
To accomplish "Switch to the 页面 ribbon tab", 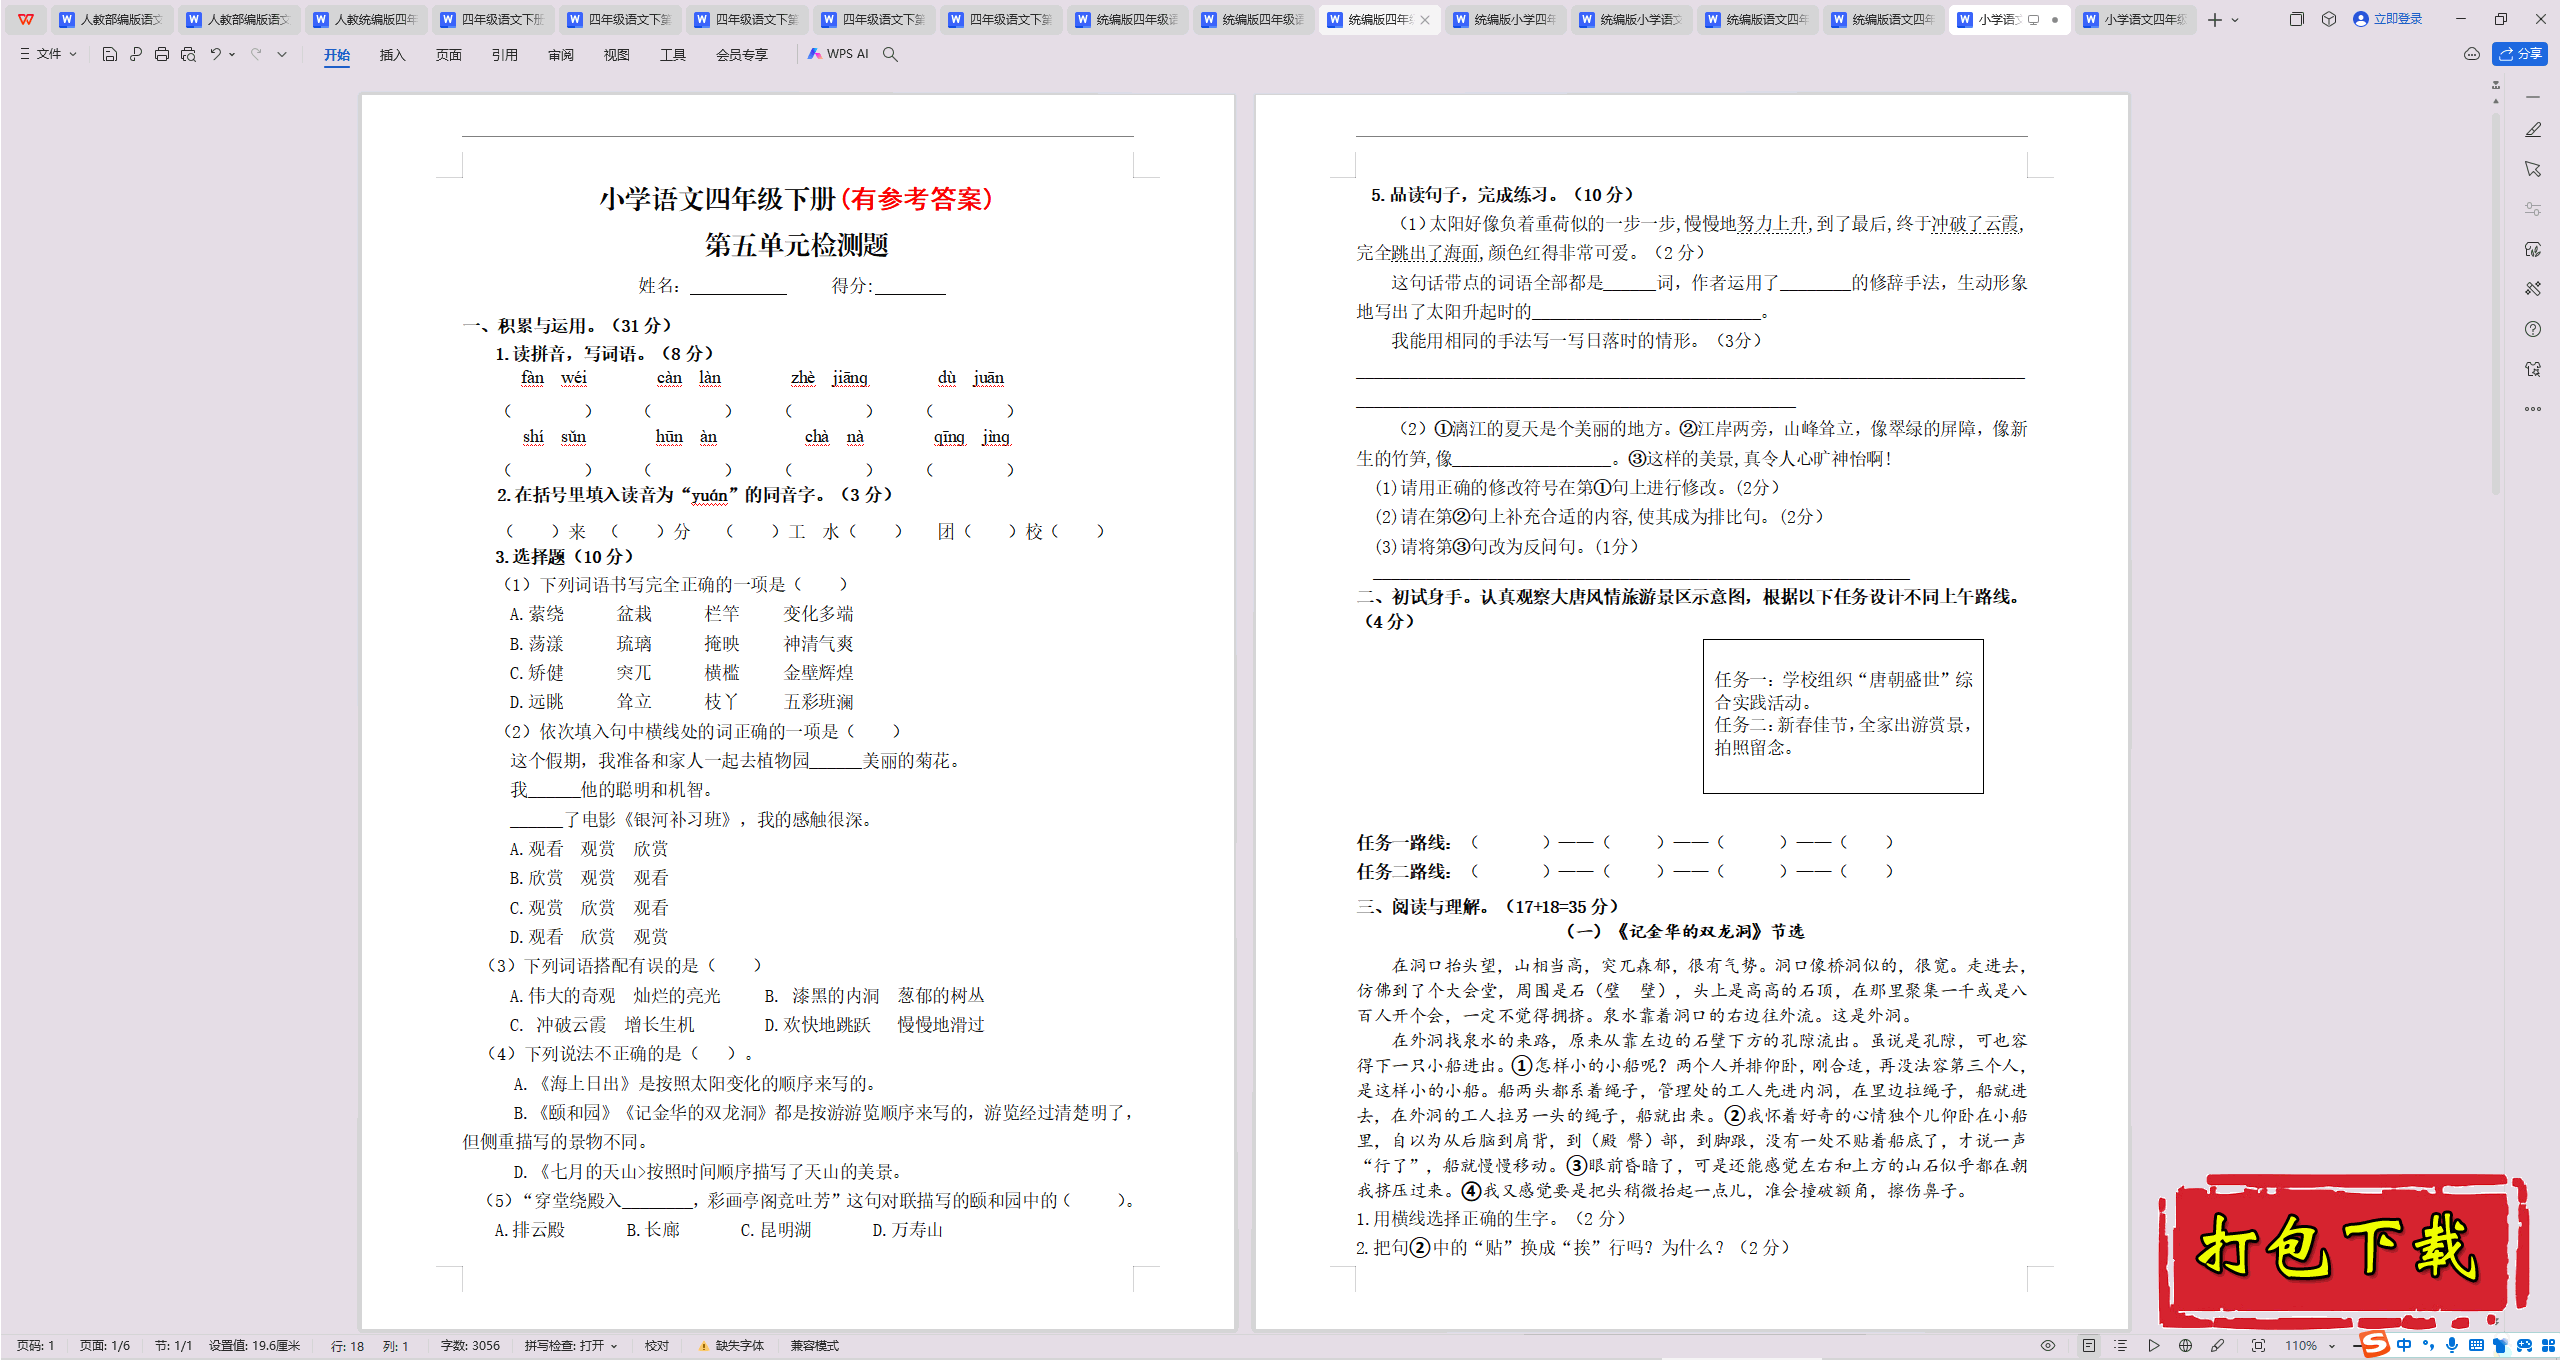I will 448,55.
